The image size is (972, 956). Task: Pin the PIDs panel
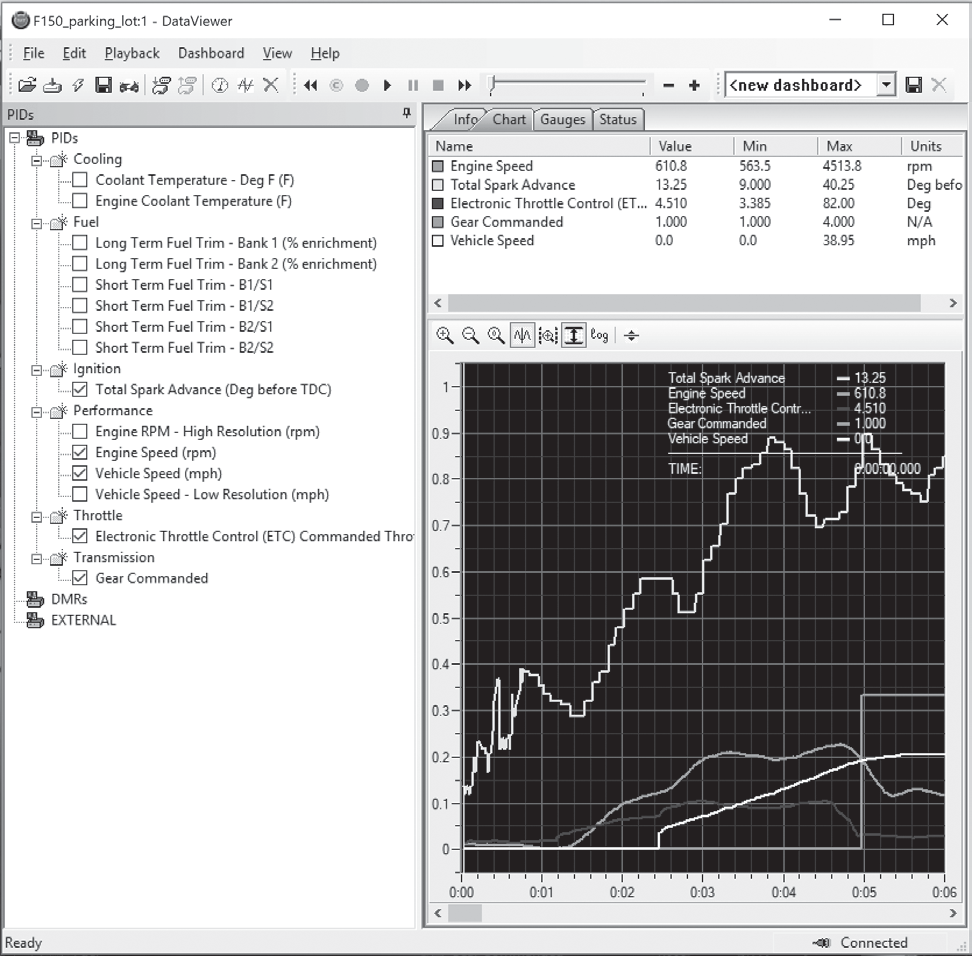[407, 113]
